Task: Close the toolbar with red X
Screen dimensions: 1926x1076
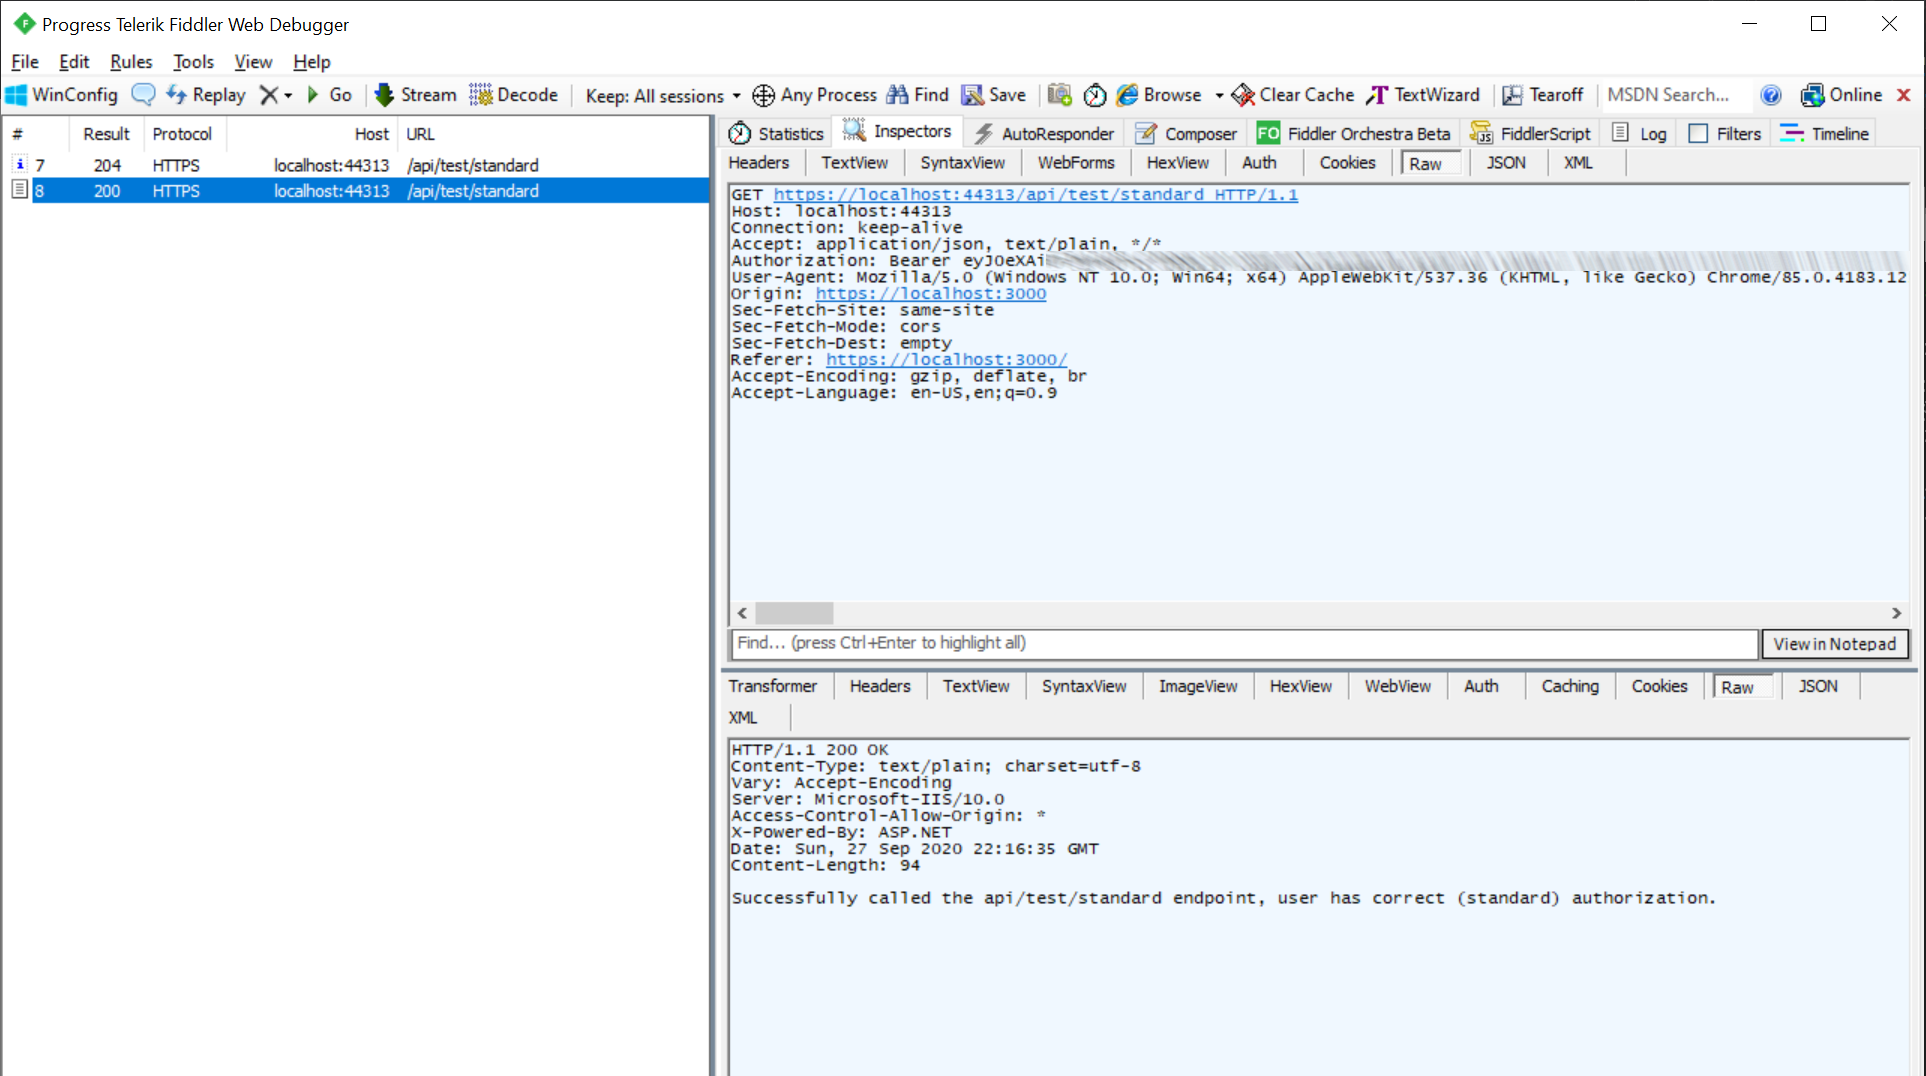Action: pyautogui.click(x=1904, y=95)
